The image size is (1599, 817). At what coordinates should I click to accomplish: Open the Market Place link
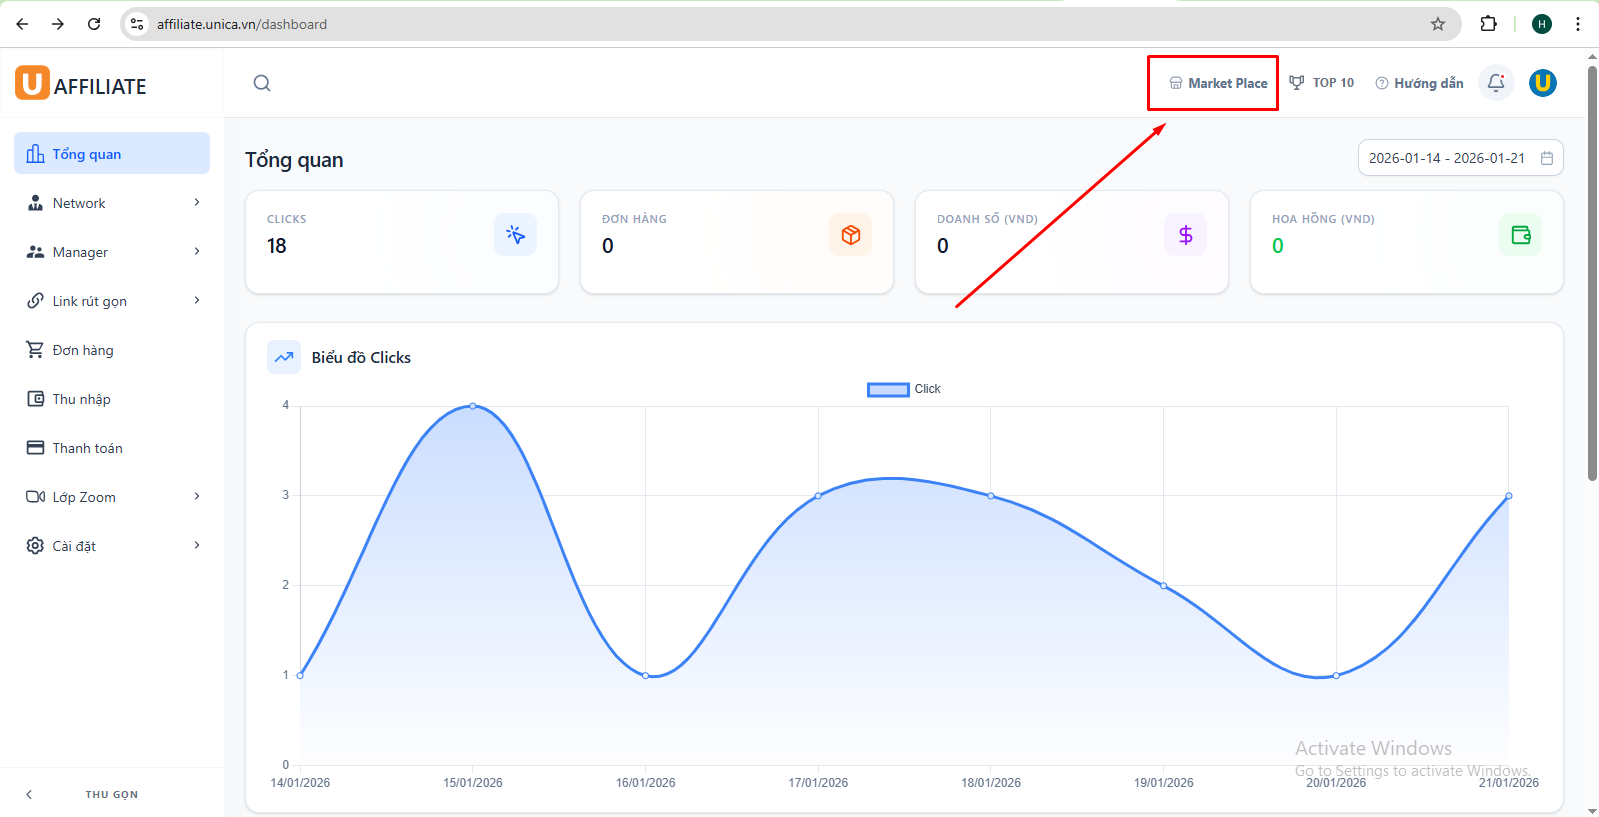tap(1218, 83)
